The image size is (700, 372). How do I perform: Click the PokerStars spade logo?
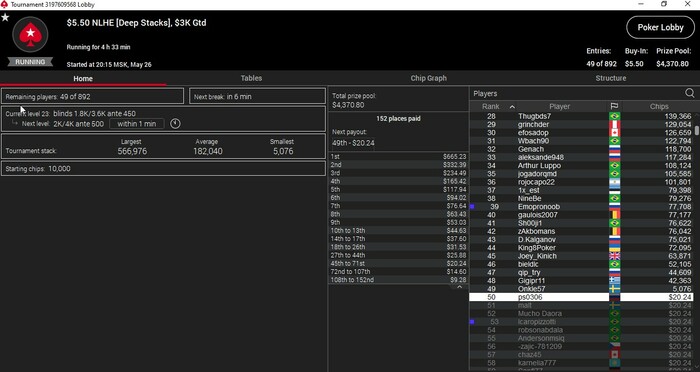pyautogui.click(x=30, y=34)
